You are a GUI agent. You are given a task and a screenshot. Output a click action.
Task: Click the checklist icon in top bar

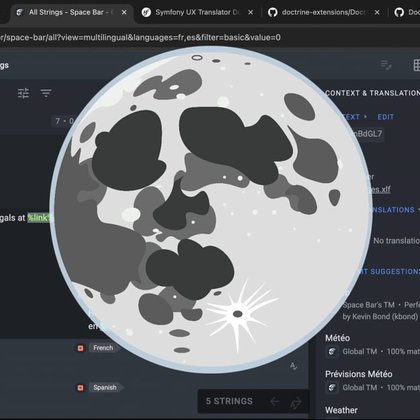(x=386, y=65)
